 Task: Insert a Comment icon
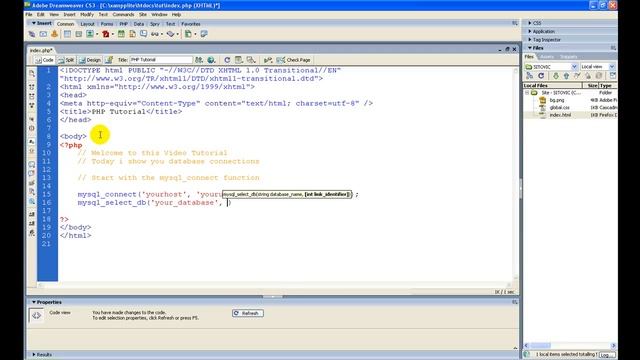point(144,34)
